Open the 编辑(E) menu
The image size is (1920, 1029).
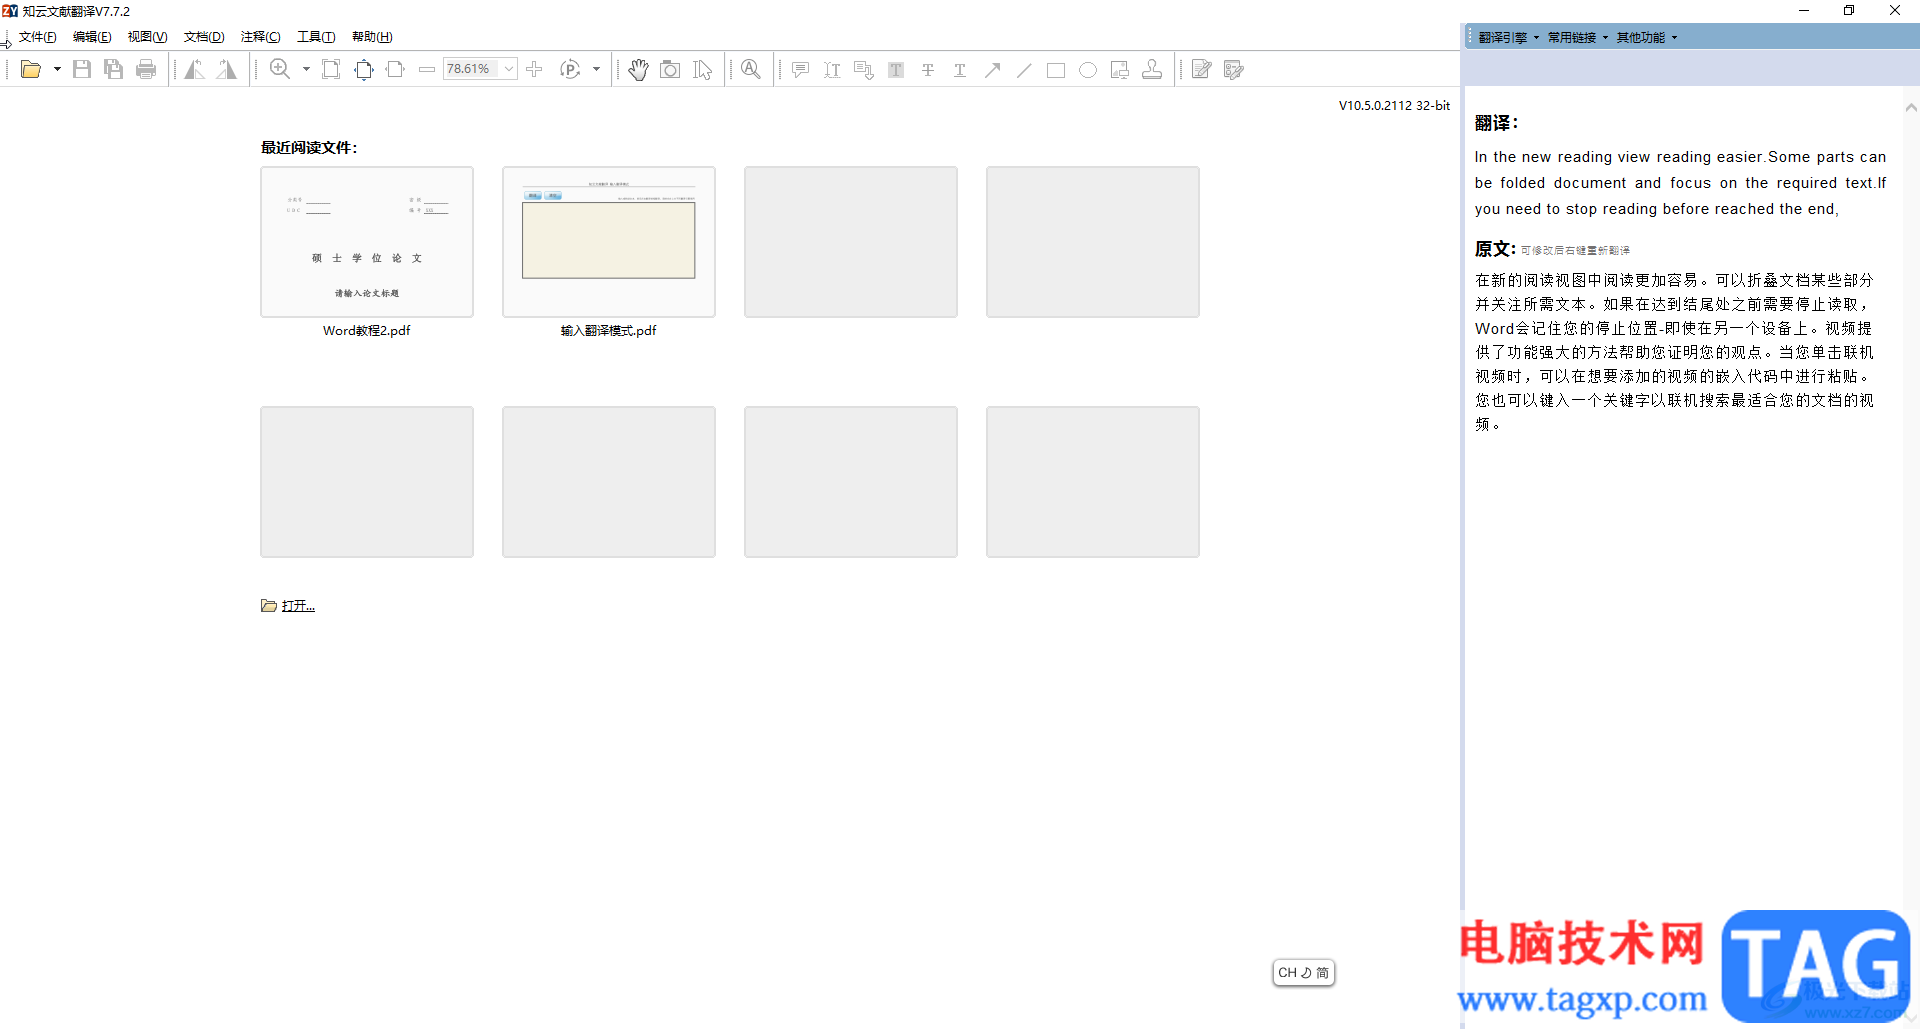[x=92, y=37]
